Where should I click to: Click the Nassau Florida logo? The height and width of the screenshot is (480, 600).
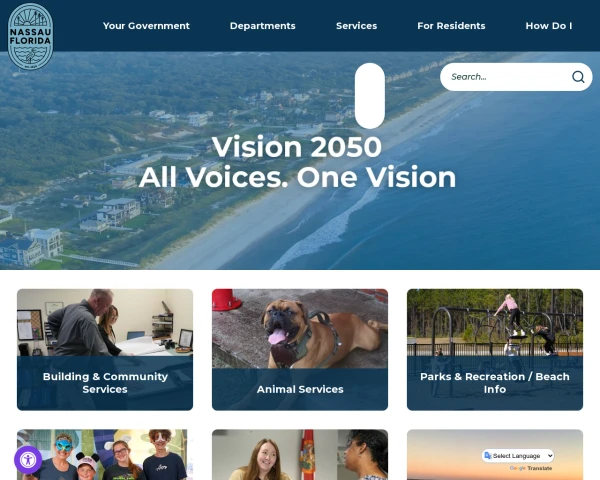click(30, 36)
